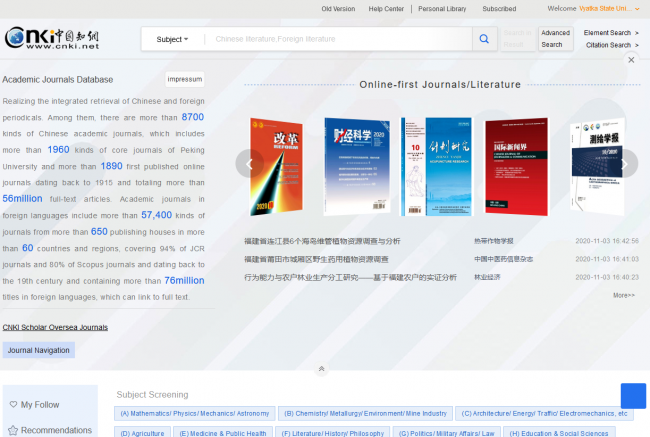Click the star icon beside Recommendations

(x=13, y=430)
